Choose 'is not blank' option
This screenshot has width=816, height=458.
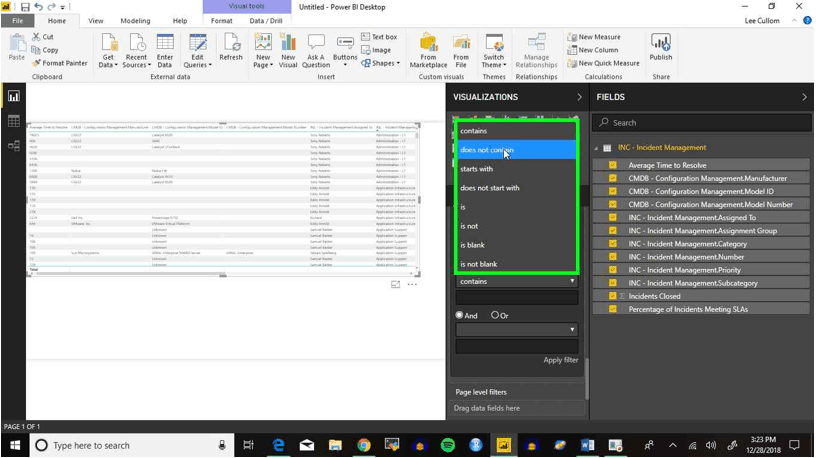click(517, 264)
